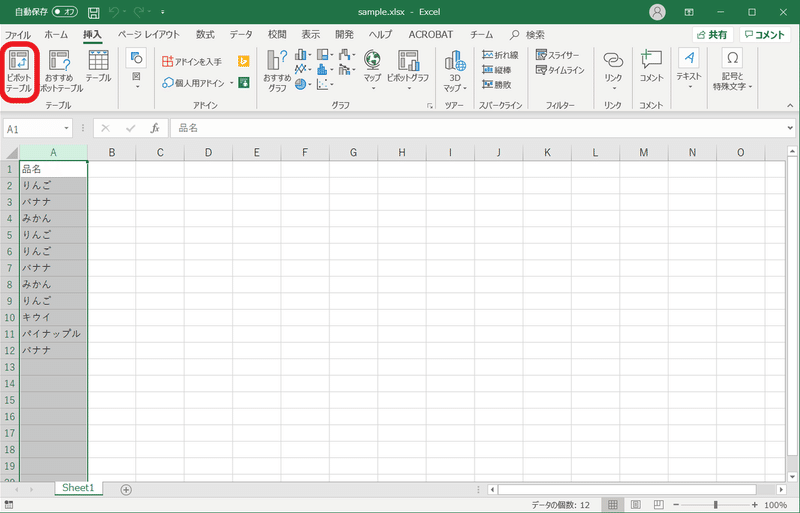Insert a スライサー (Slicer)

click(557, 55)
